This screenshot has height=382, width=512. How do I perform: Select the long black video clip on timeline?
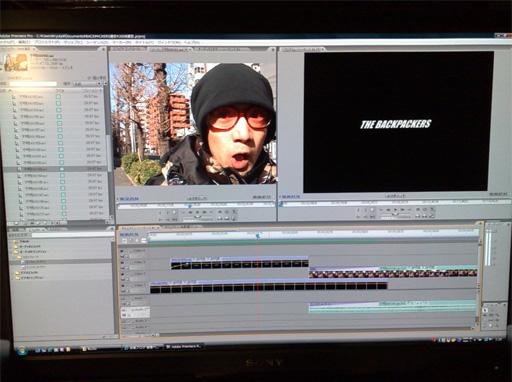click(268, 286)
